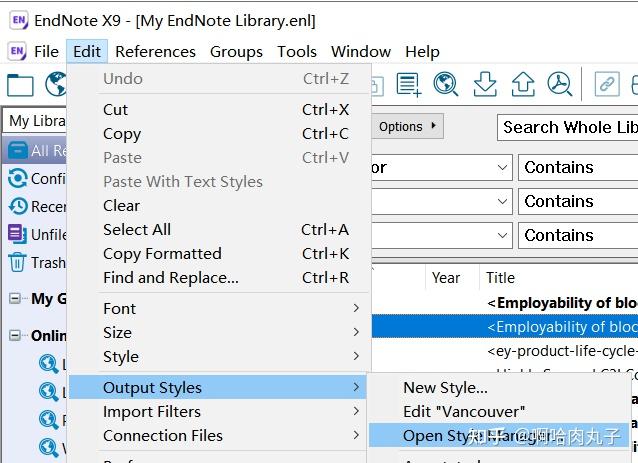Click the Import download-arrow toolbar icon
This screenshot has width=638, height=463.
coord(485,85)
